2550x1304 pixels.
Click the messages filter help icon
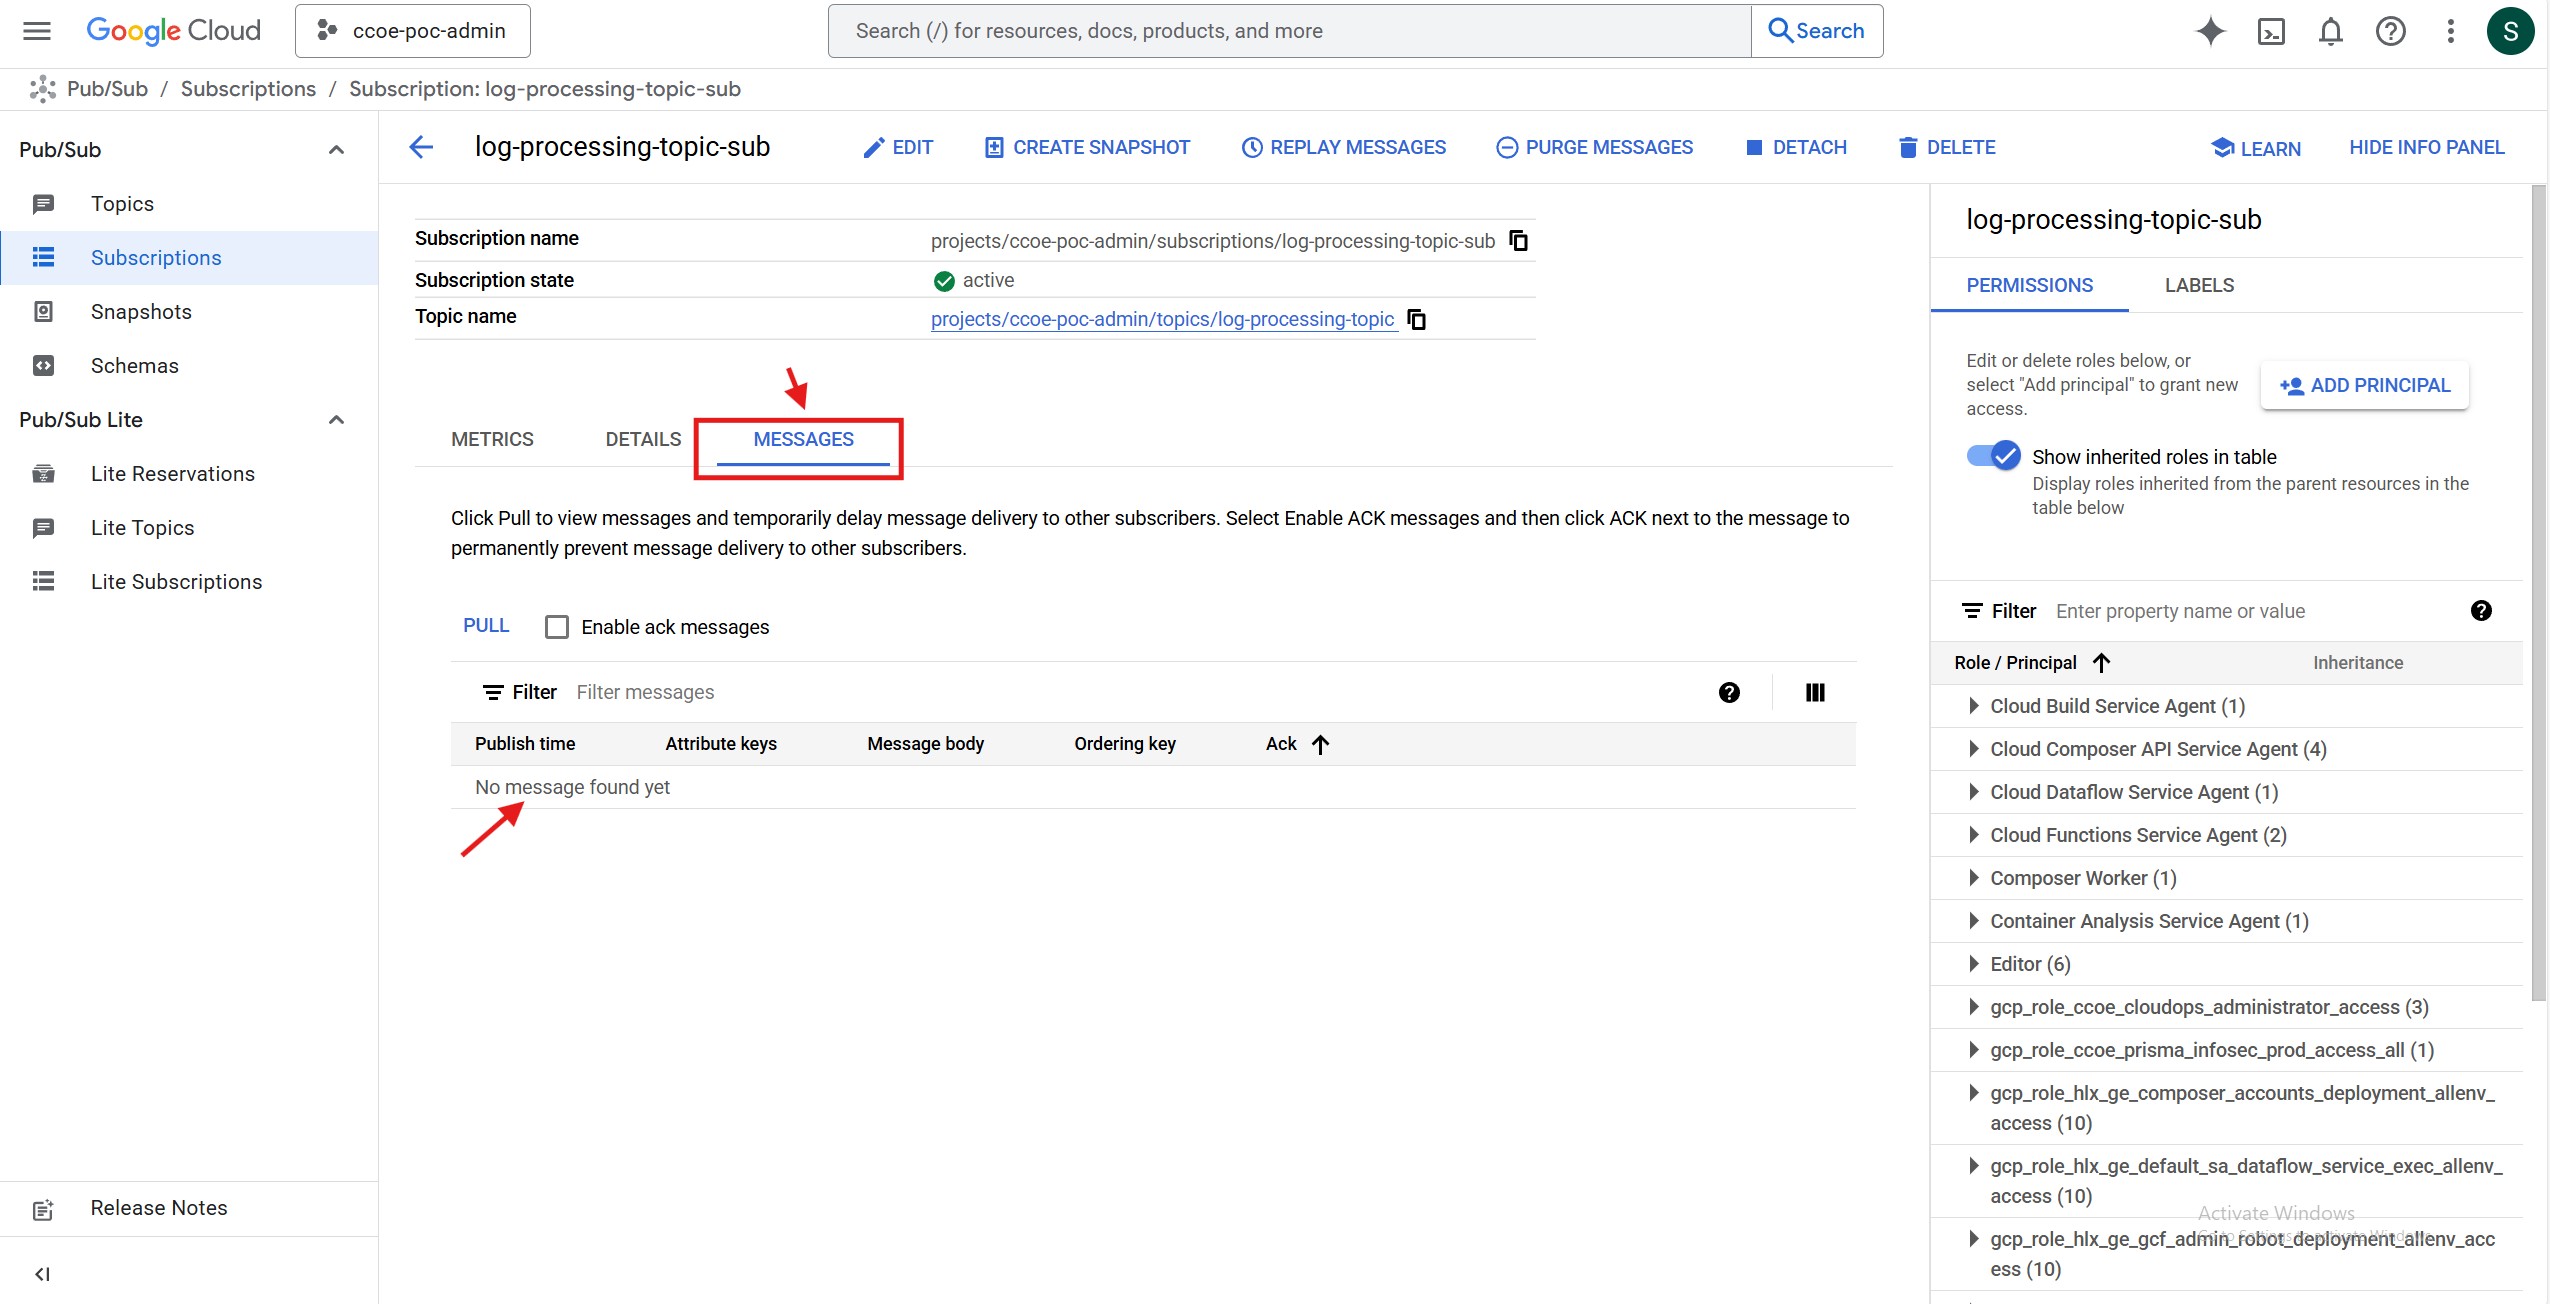point(1729,692)
